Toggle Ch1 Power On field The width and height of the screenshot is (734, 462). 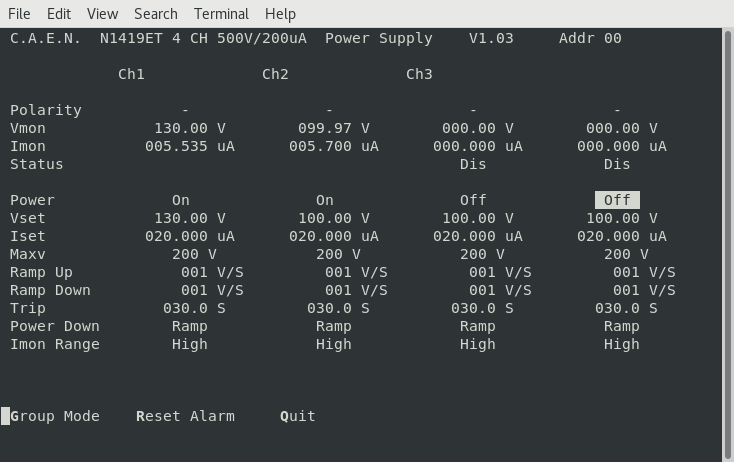coord(181,200)
